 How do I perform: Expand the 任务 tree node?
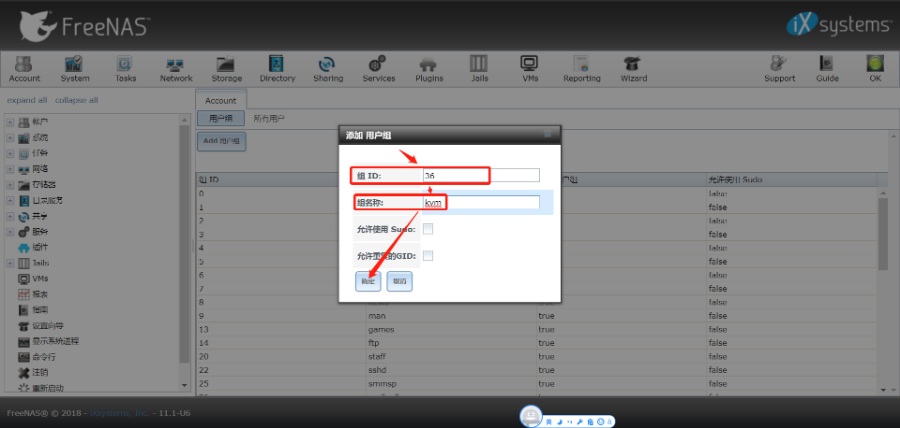[x=10, y=154]
